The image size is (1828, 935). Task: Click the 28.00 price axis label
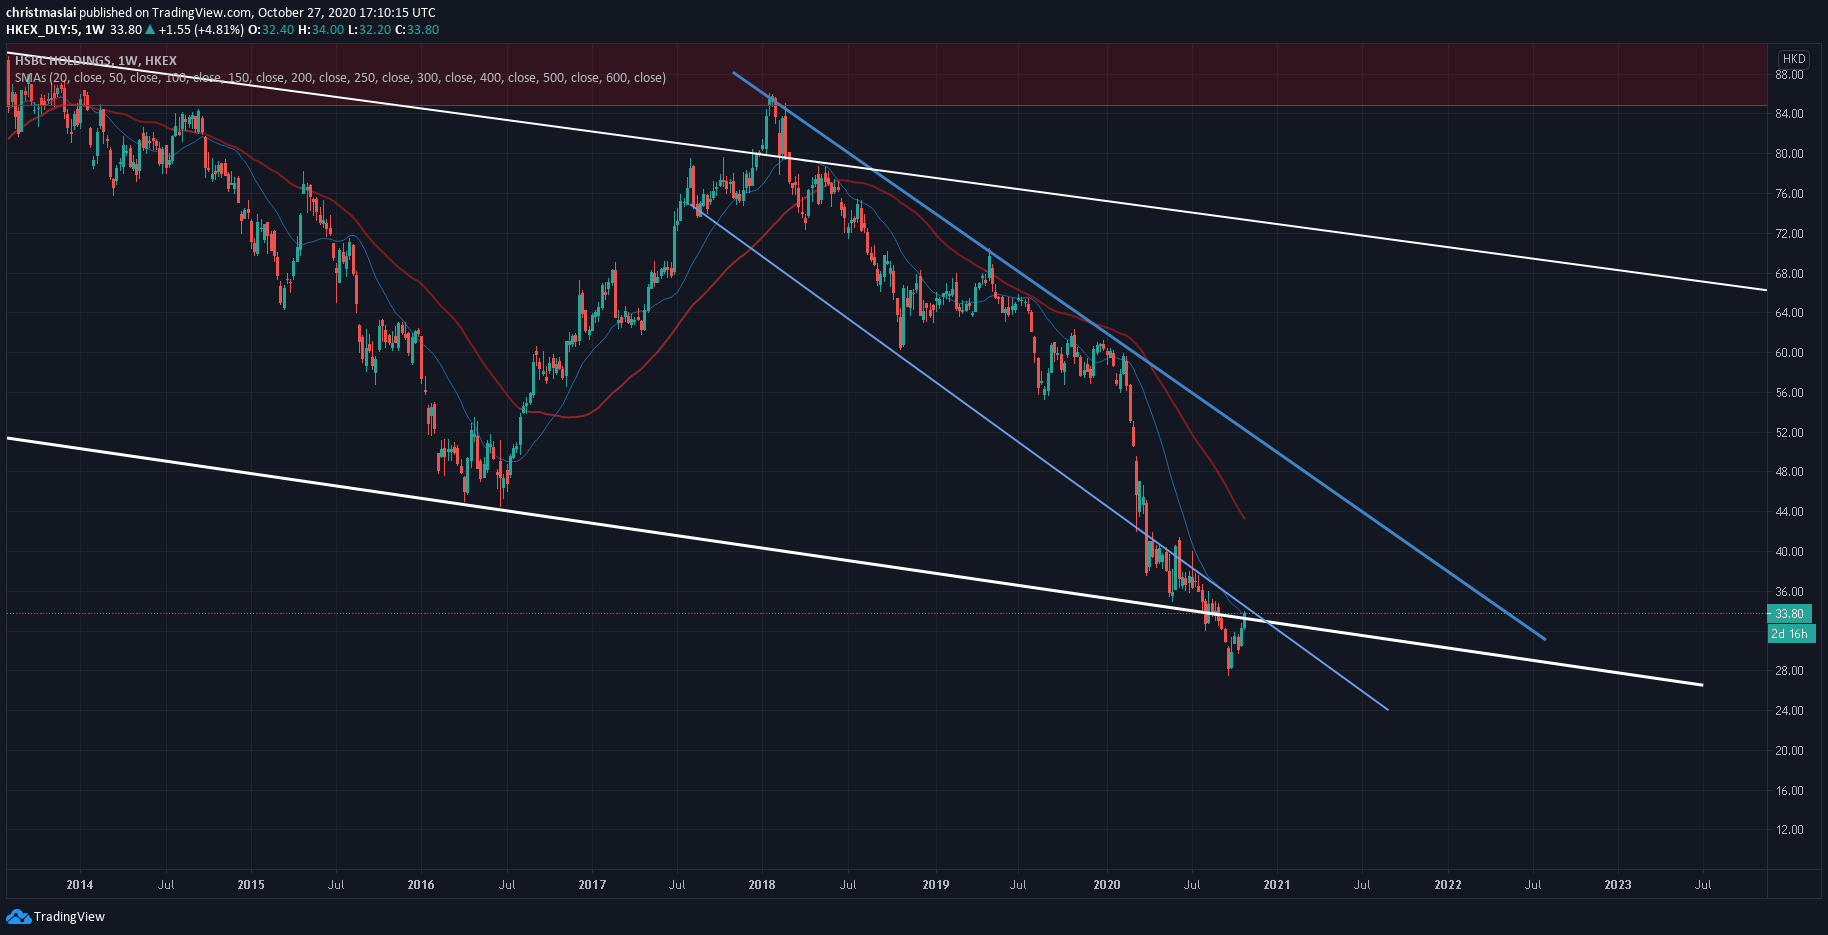(x=1789, y=671)
